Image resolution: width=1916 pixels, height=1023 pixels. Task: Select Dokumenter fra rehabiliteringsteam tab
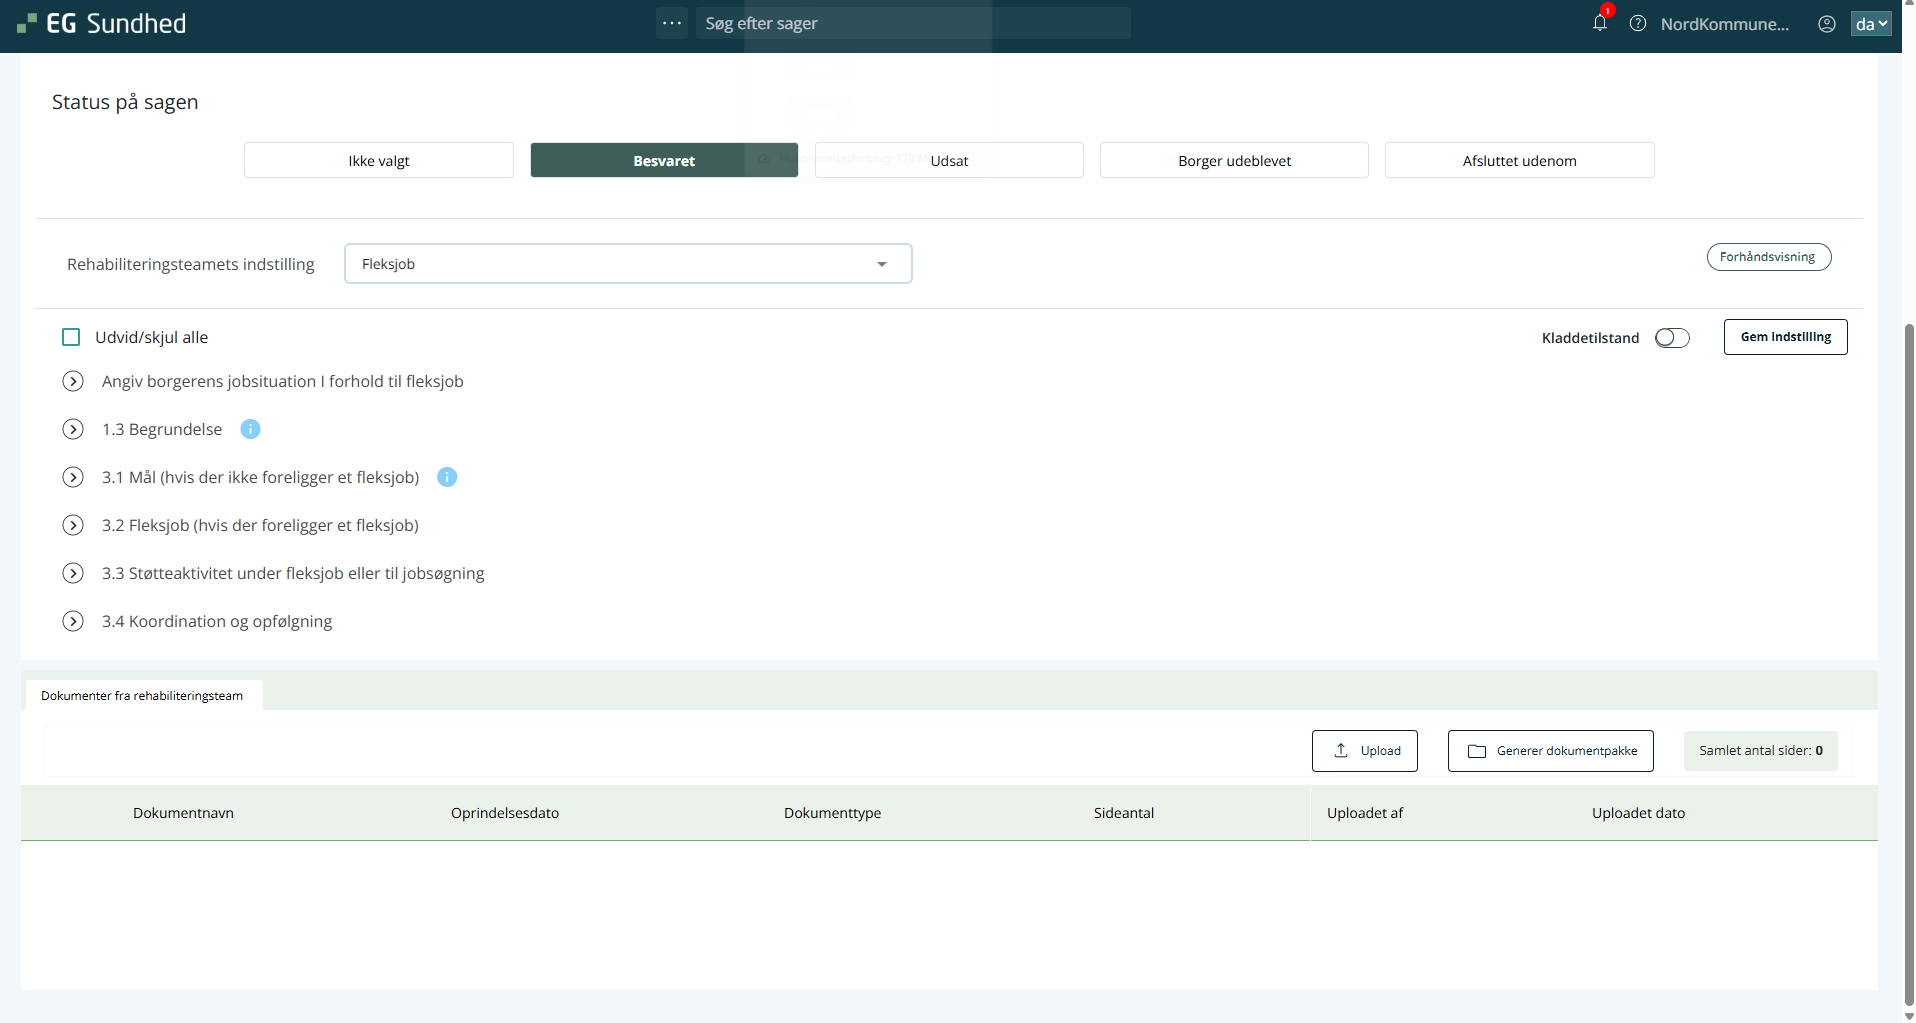click(x=142, y=695)
